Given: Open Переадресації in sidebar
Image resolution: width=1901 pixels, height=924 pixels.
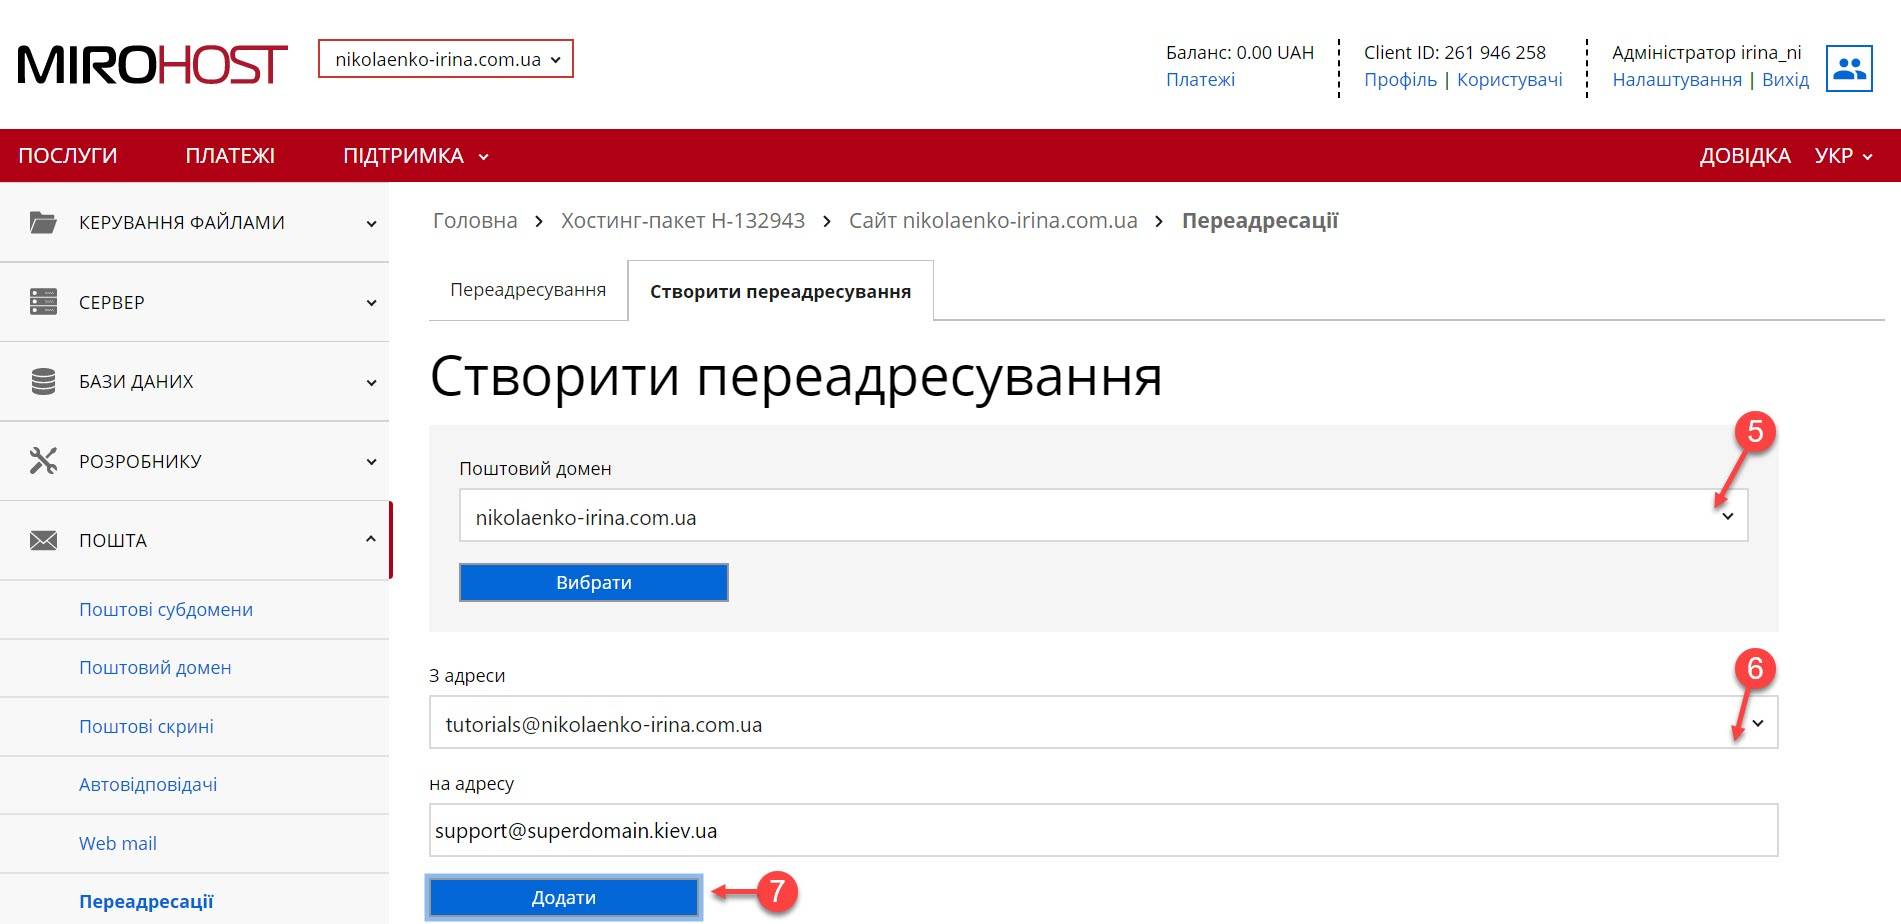Looking at the screenshot, I should pyautogui.click(x=146, y=902).
